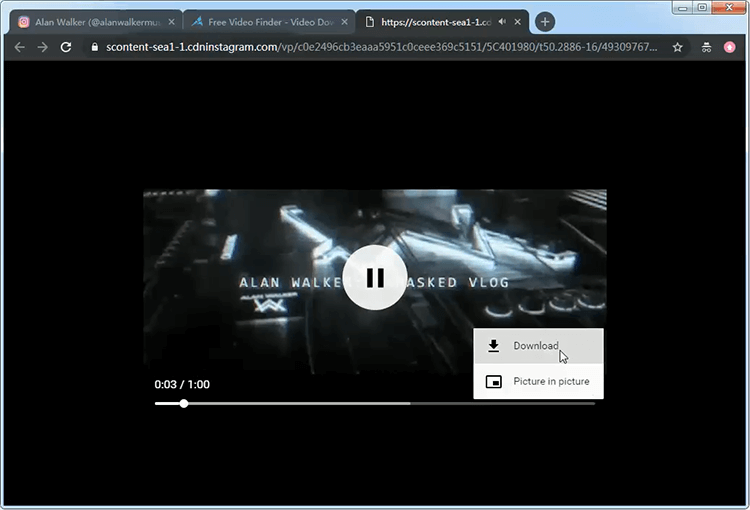The height and width of the screenshot is (510, 750).
Task: Switch to the Free Video Finder tab
Action: [x=269, y=22]
